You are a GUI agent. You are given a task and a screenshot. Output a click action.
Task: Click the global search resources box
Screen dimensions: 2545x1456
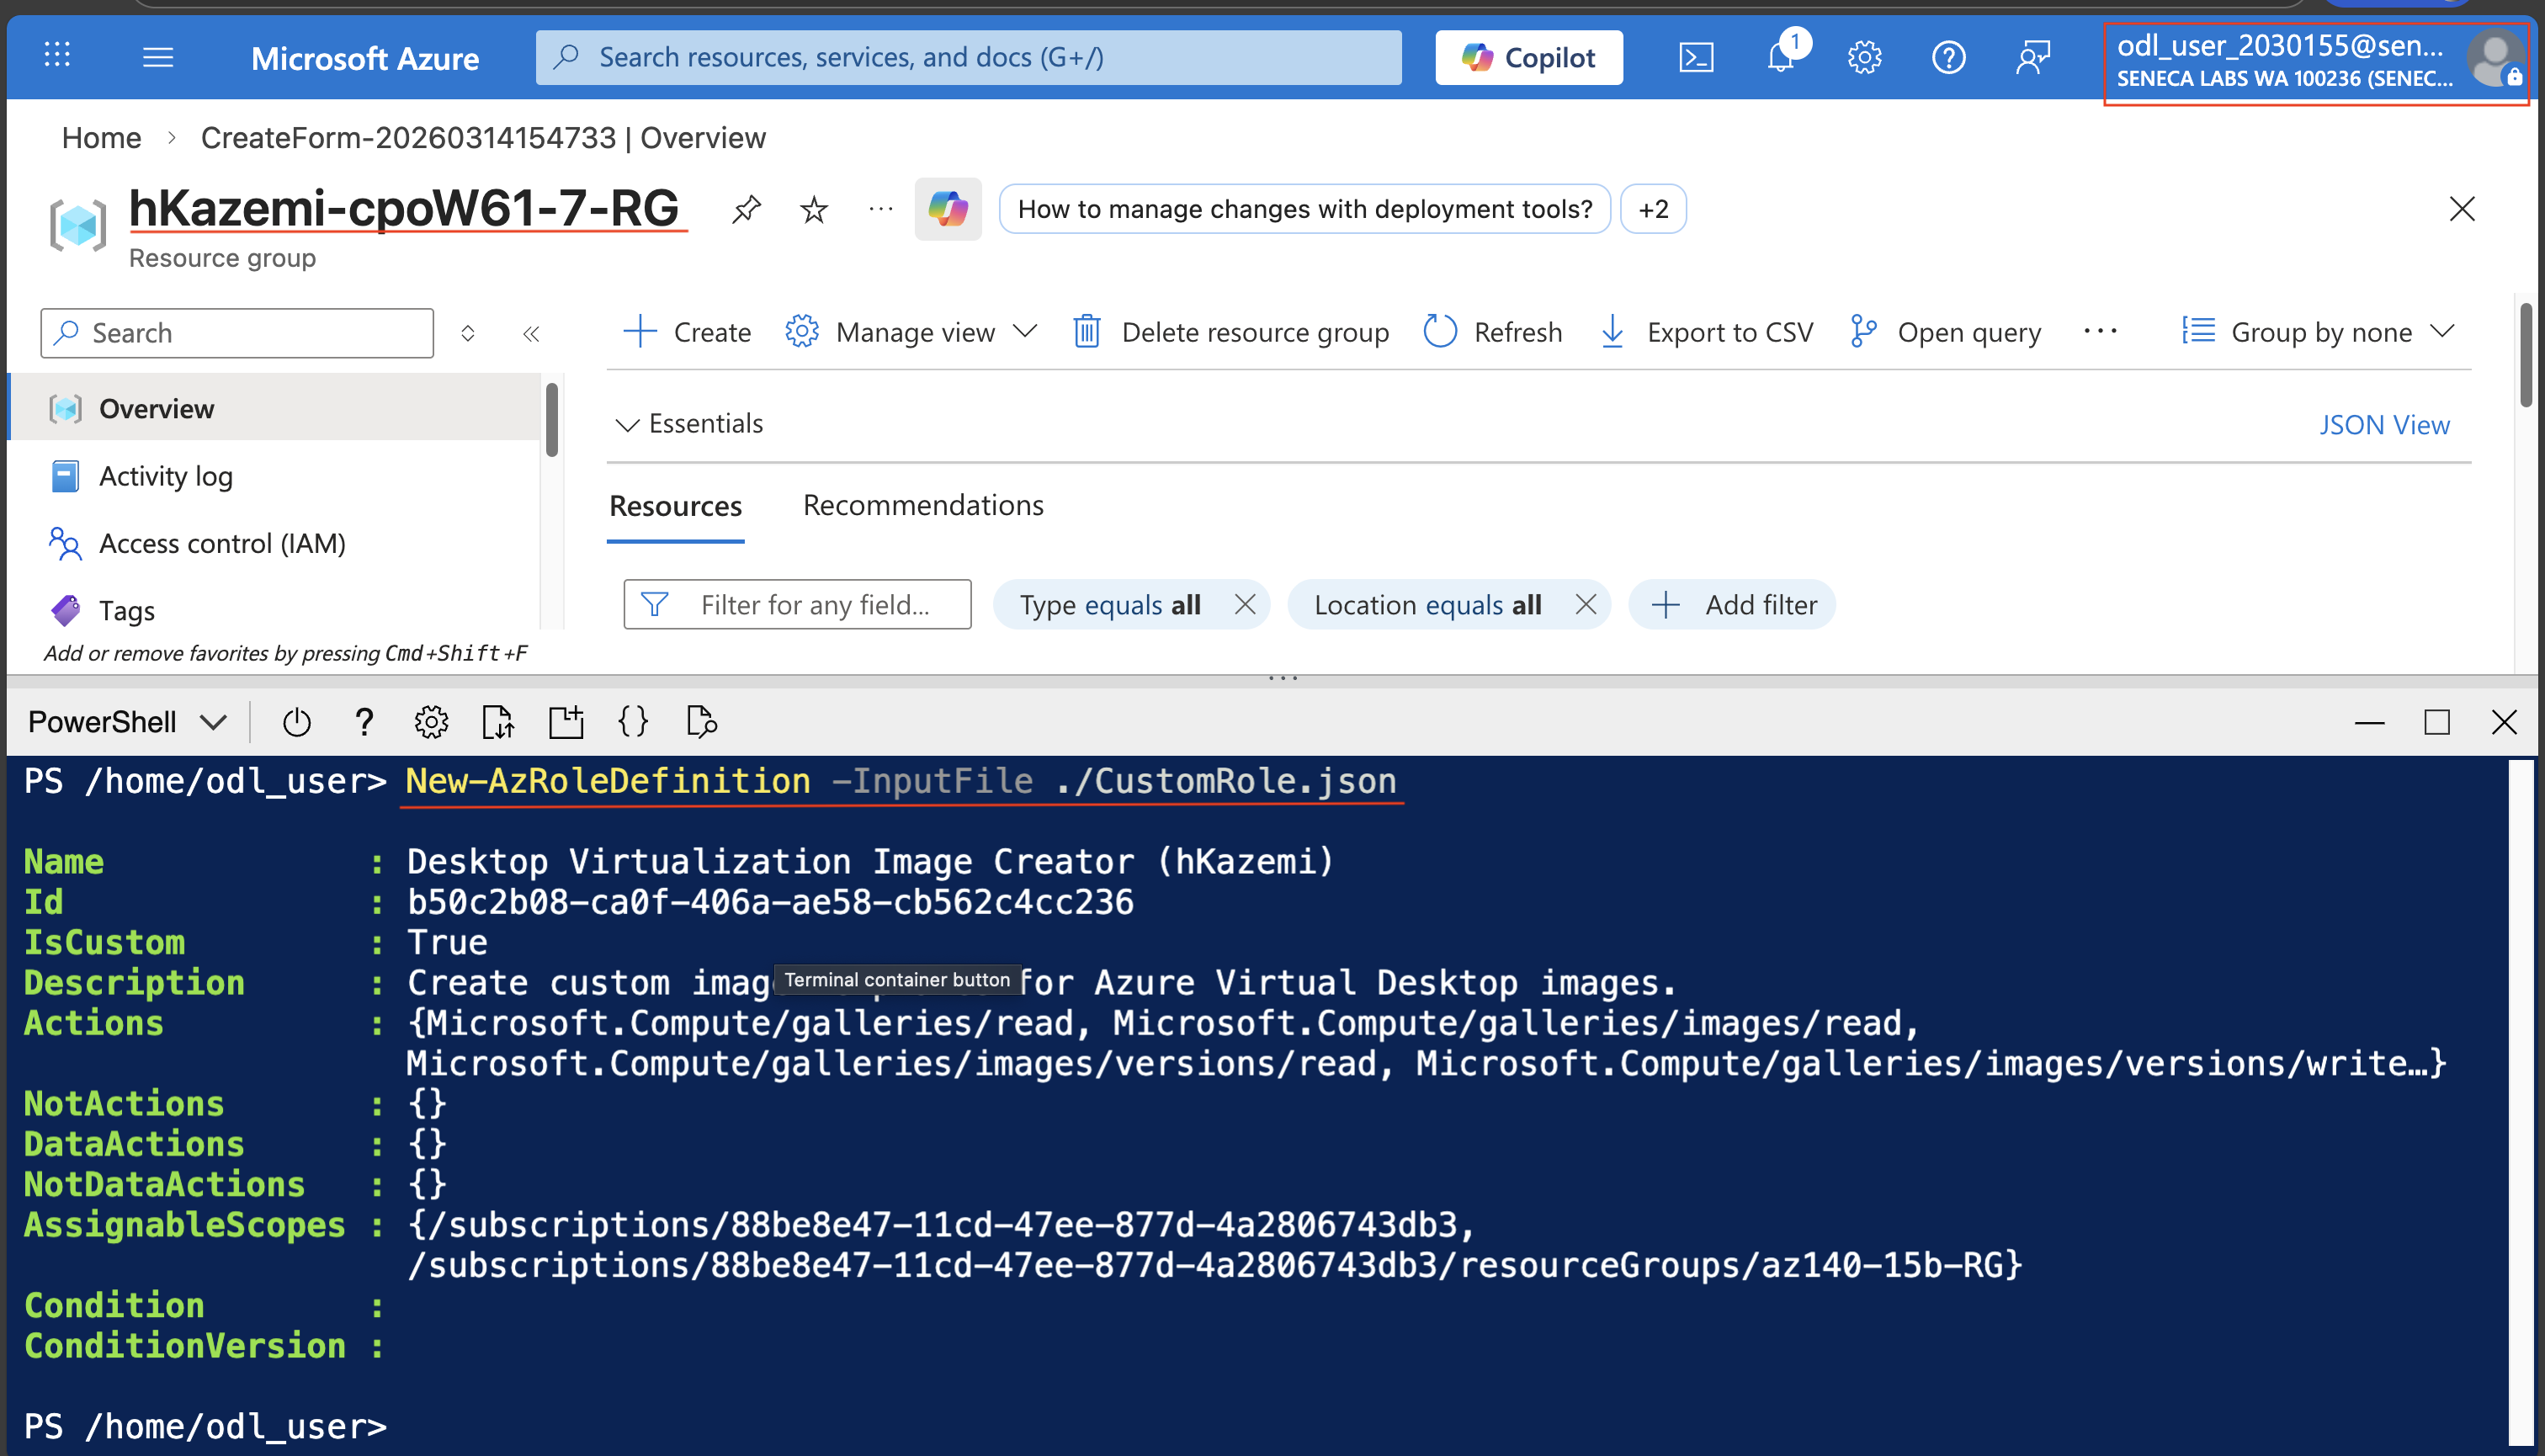tap(968, 57)
